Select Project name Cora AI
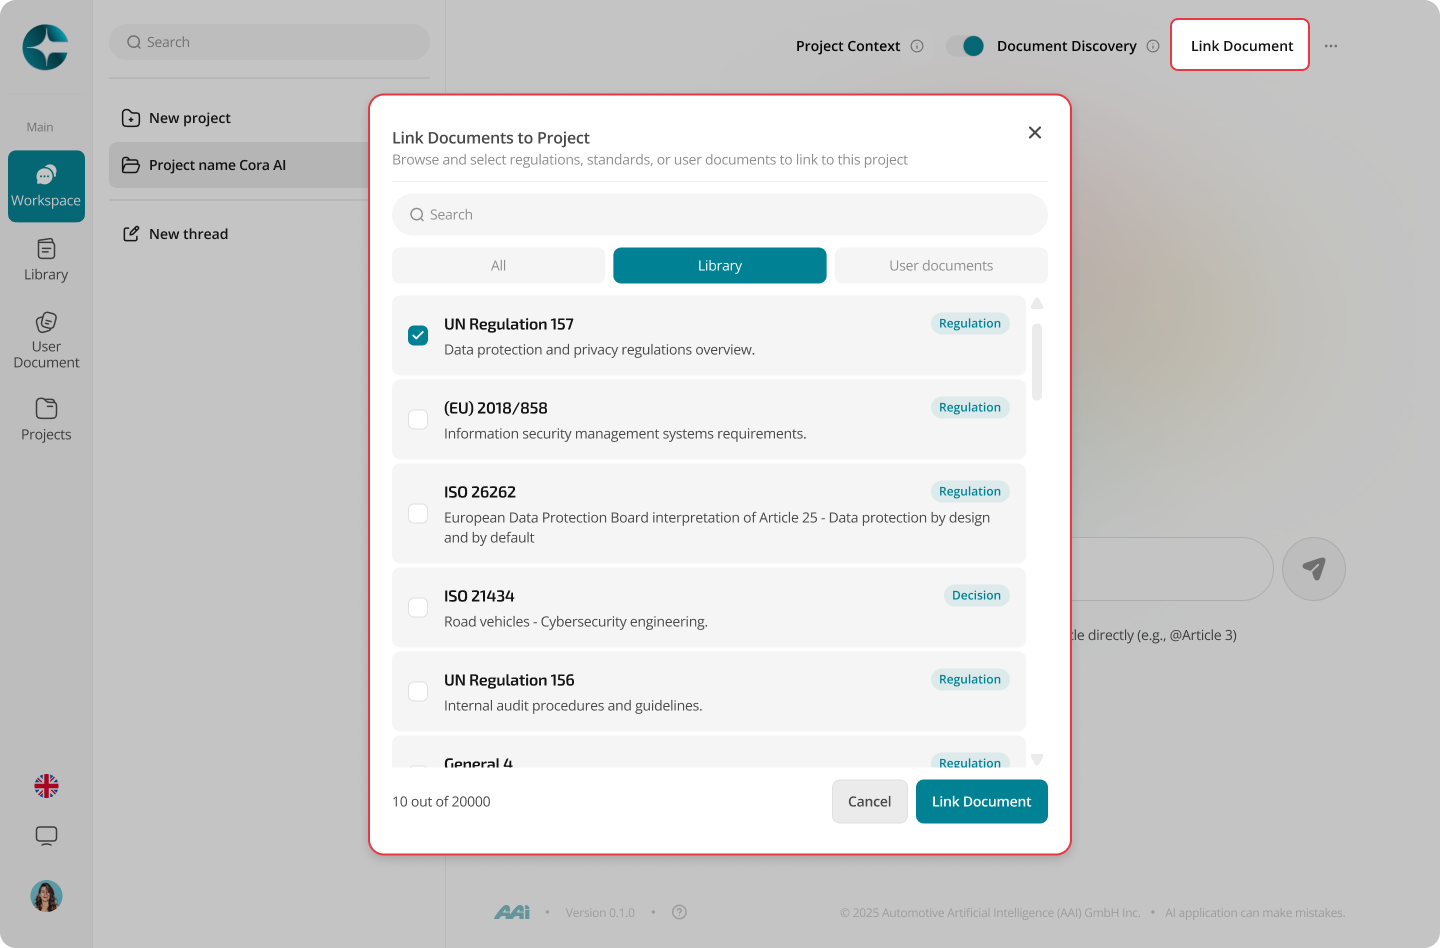 (x=240, y=165)
